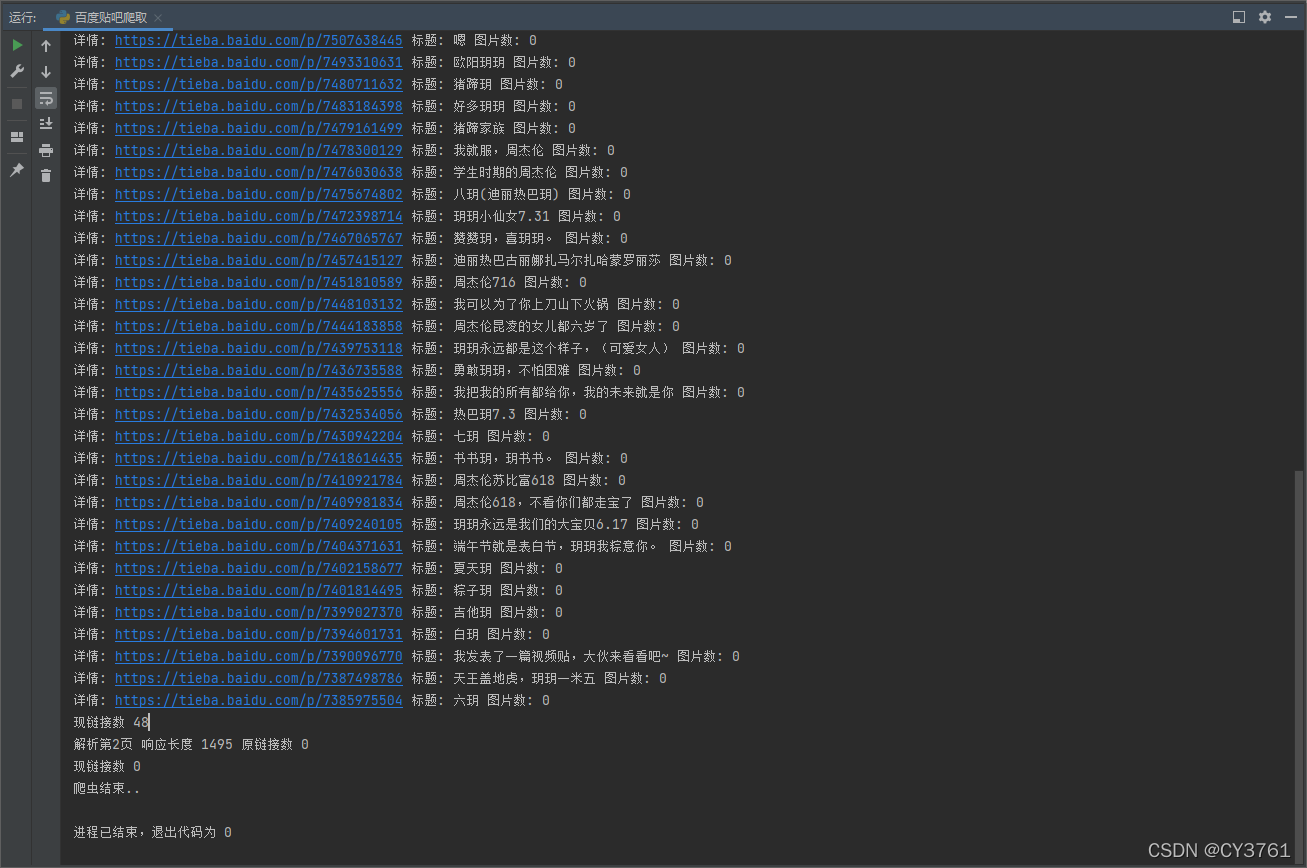
Task: Open link ending in 7448103132
Action: tap(259, 304)
